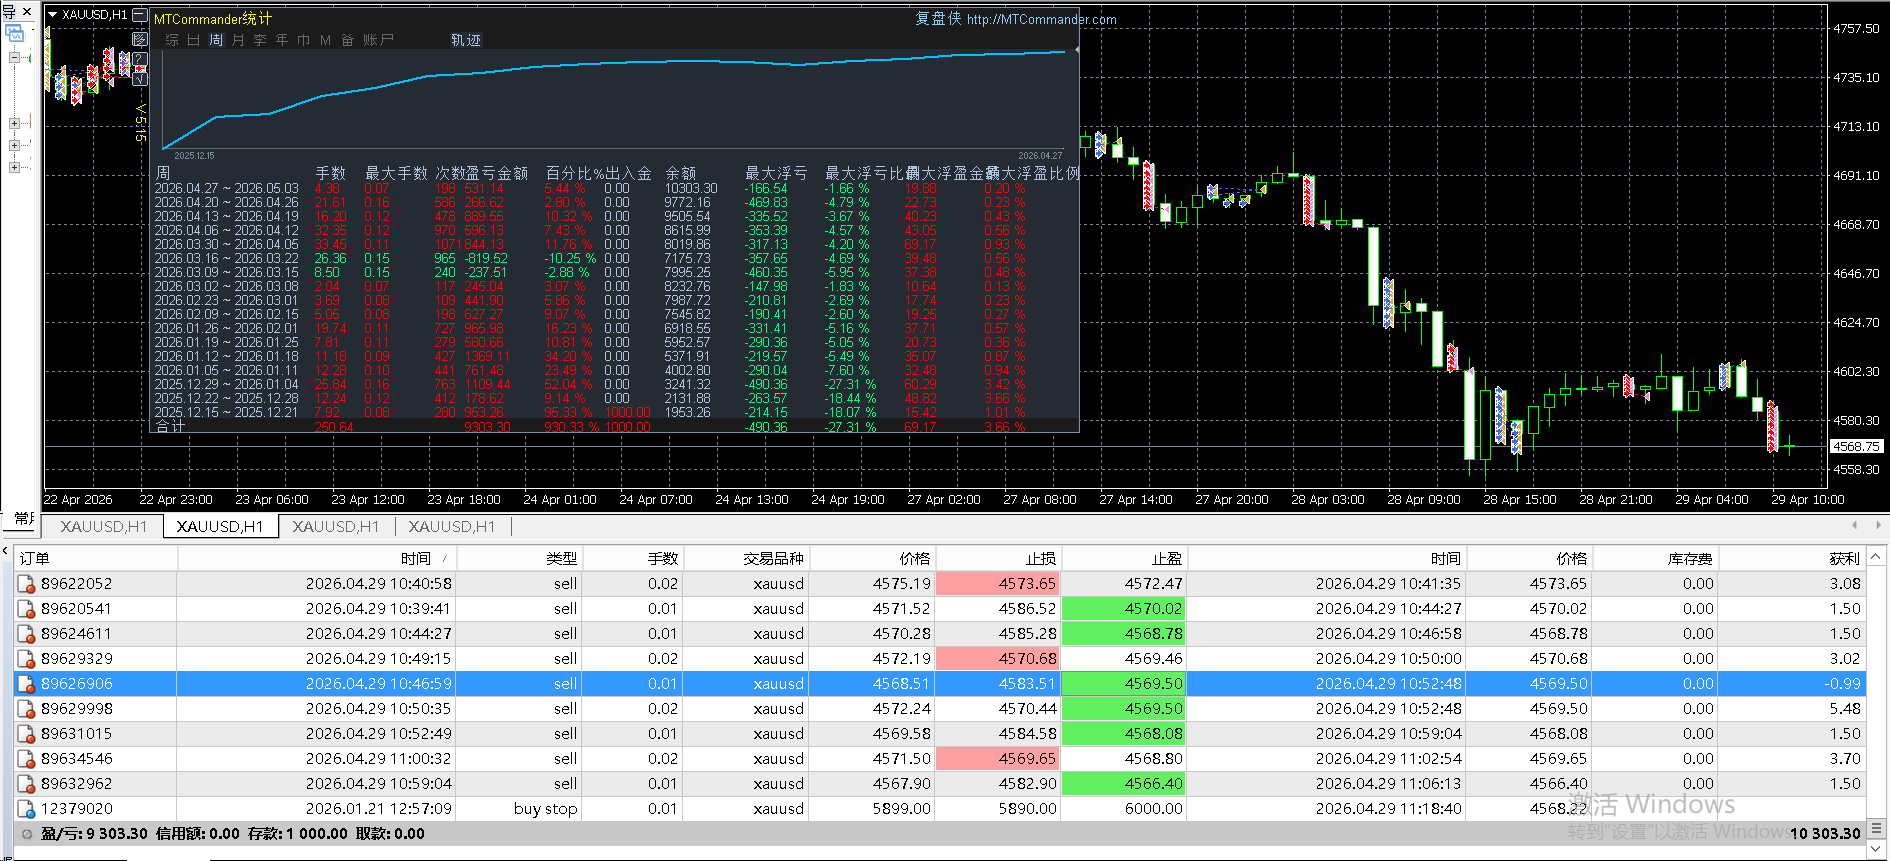The height and width of the screenshot is (861, 1890).
Task: Click the order icon for 89622052
Action: (x=28, y=584)
